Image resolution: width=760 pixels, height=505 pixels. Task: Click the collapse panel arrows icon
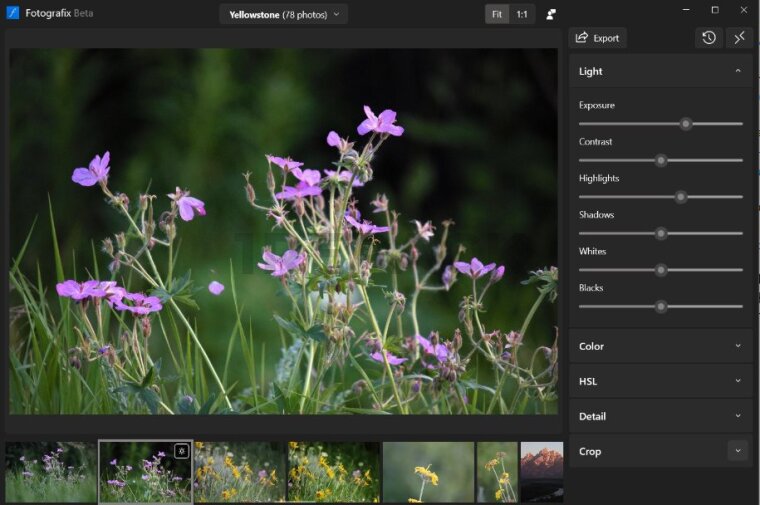tap(739, 38)
